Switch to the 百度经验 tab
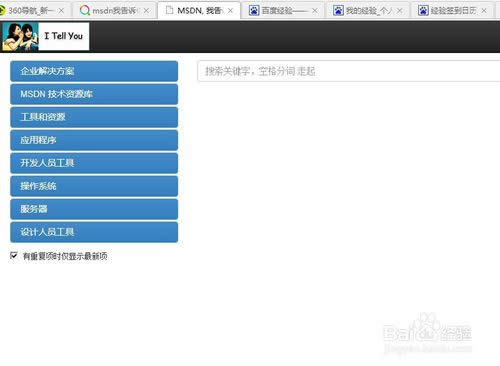 point(283,11)
